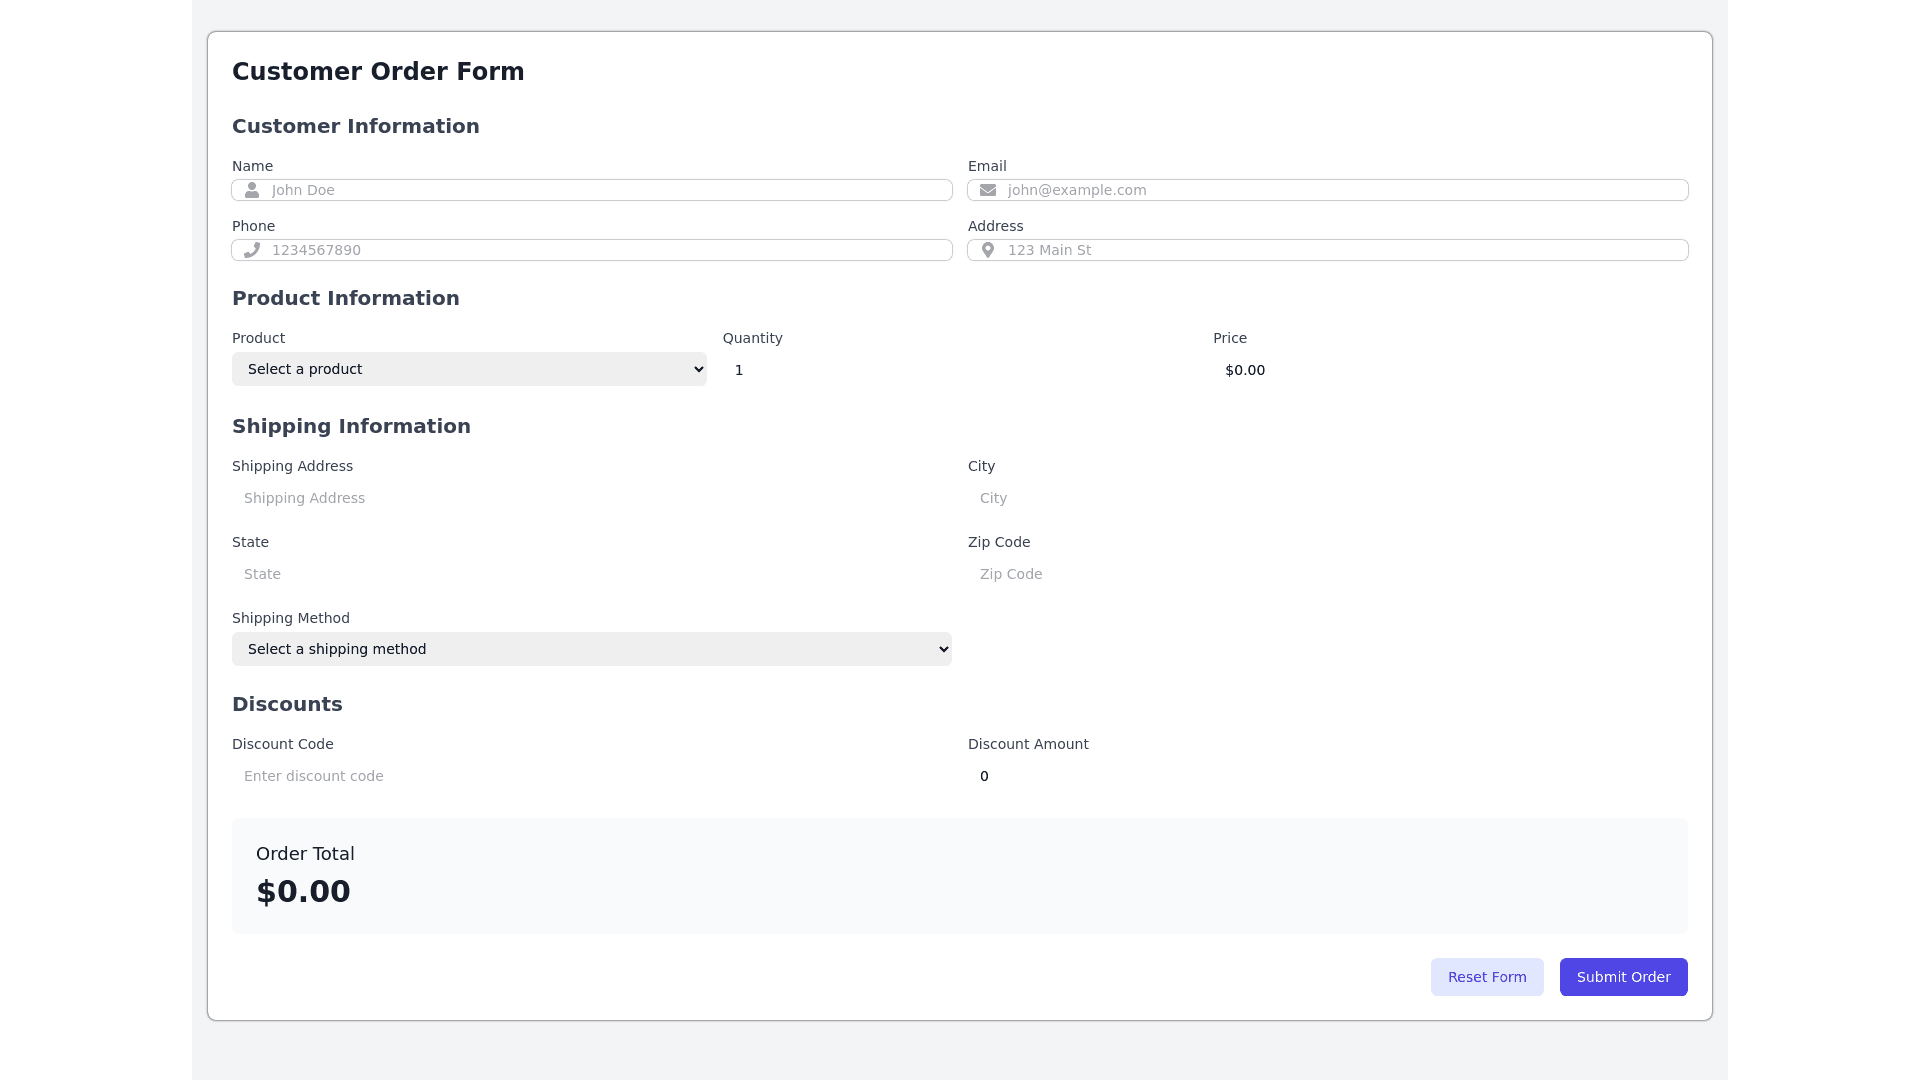Click the Price field showing $0.00
Screen dimensions: 1920x1080
pos(1449,370)
